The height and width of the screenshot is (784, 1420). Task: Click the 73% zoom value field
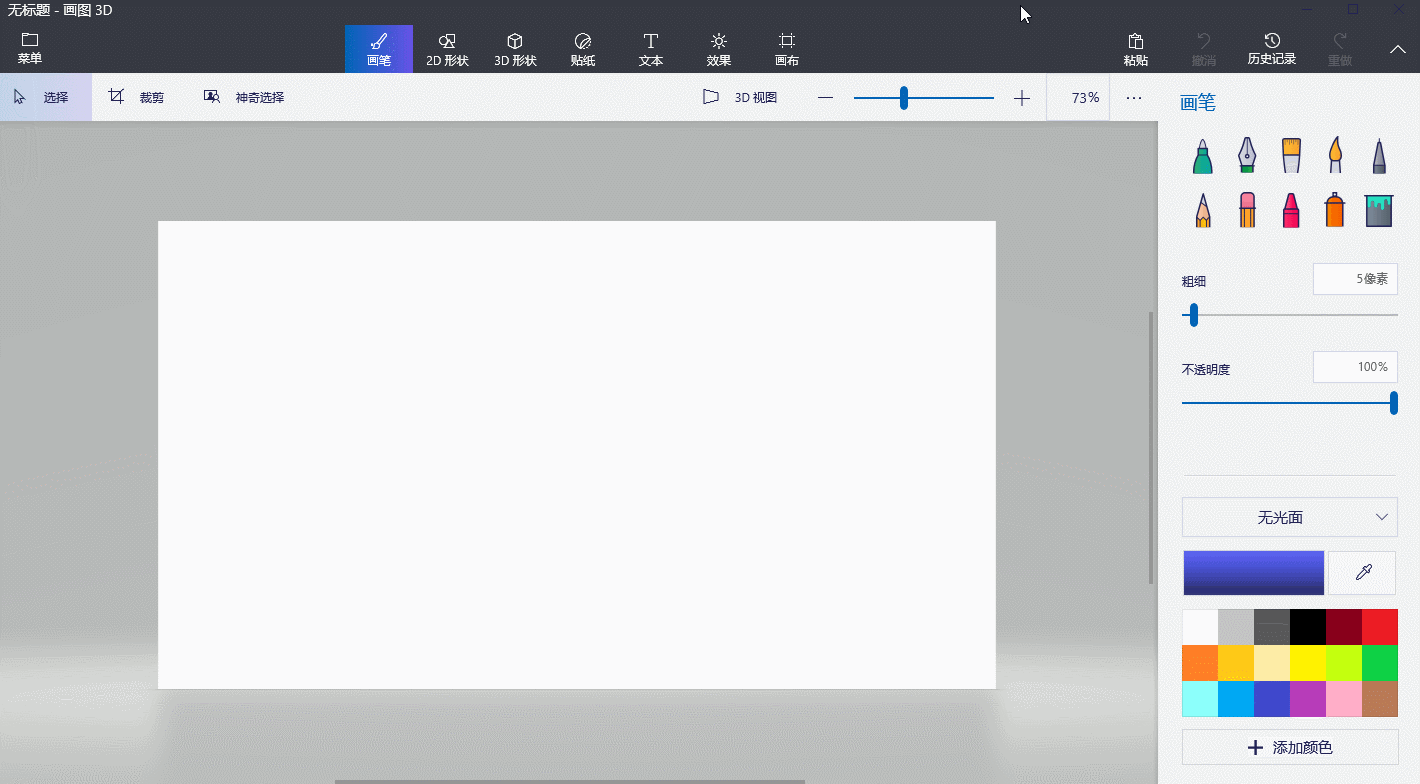coord(1078,98)
